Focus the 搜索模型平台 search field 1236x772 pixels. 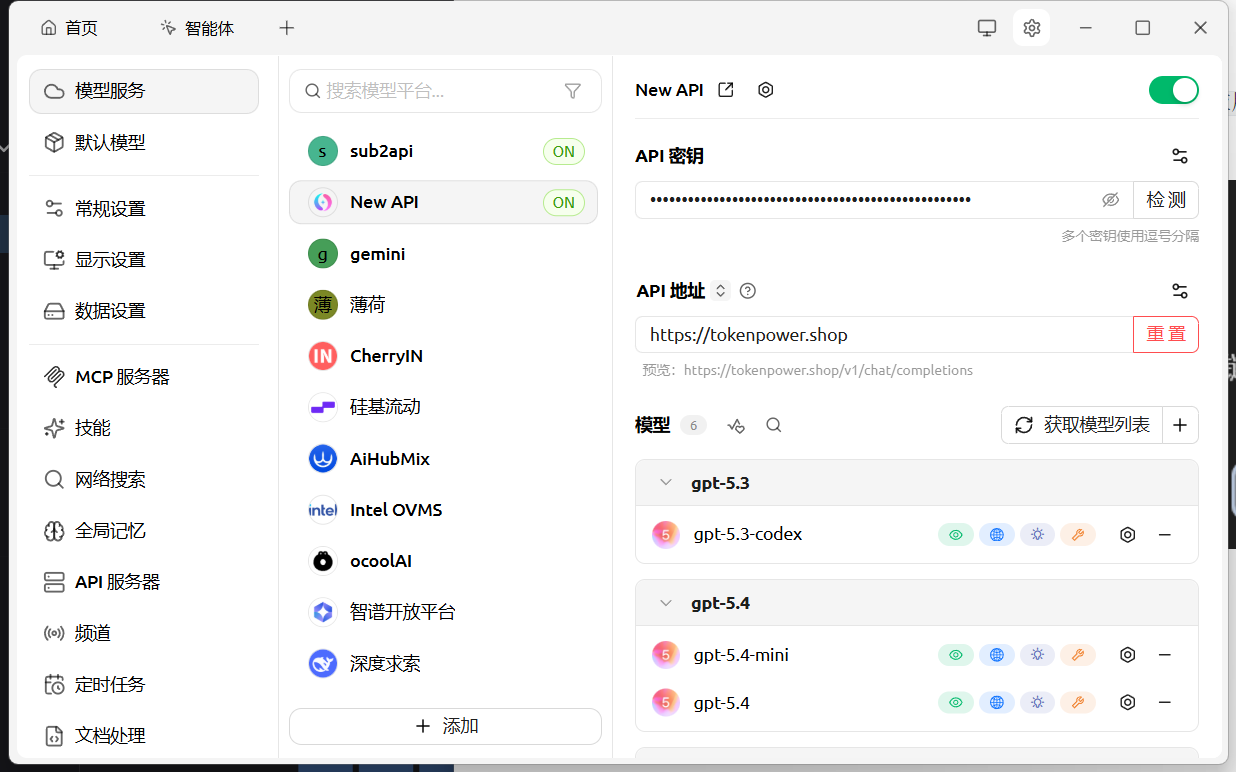[445, 91]
